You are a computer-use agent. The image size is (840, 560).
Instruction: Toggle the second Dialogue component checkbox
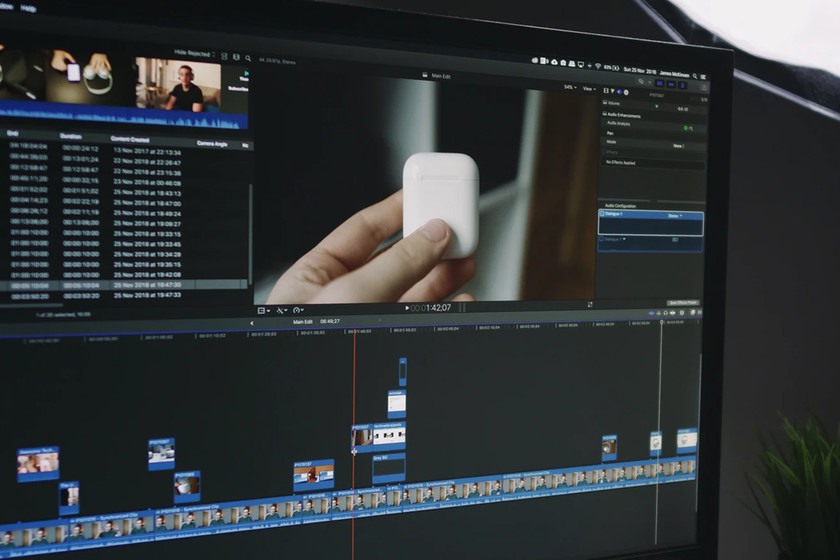(x=602, y=238)
